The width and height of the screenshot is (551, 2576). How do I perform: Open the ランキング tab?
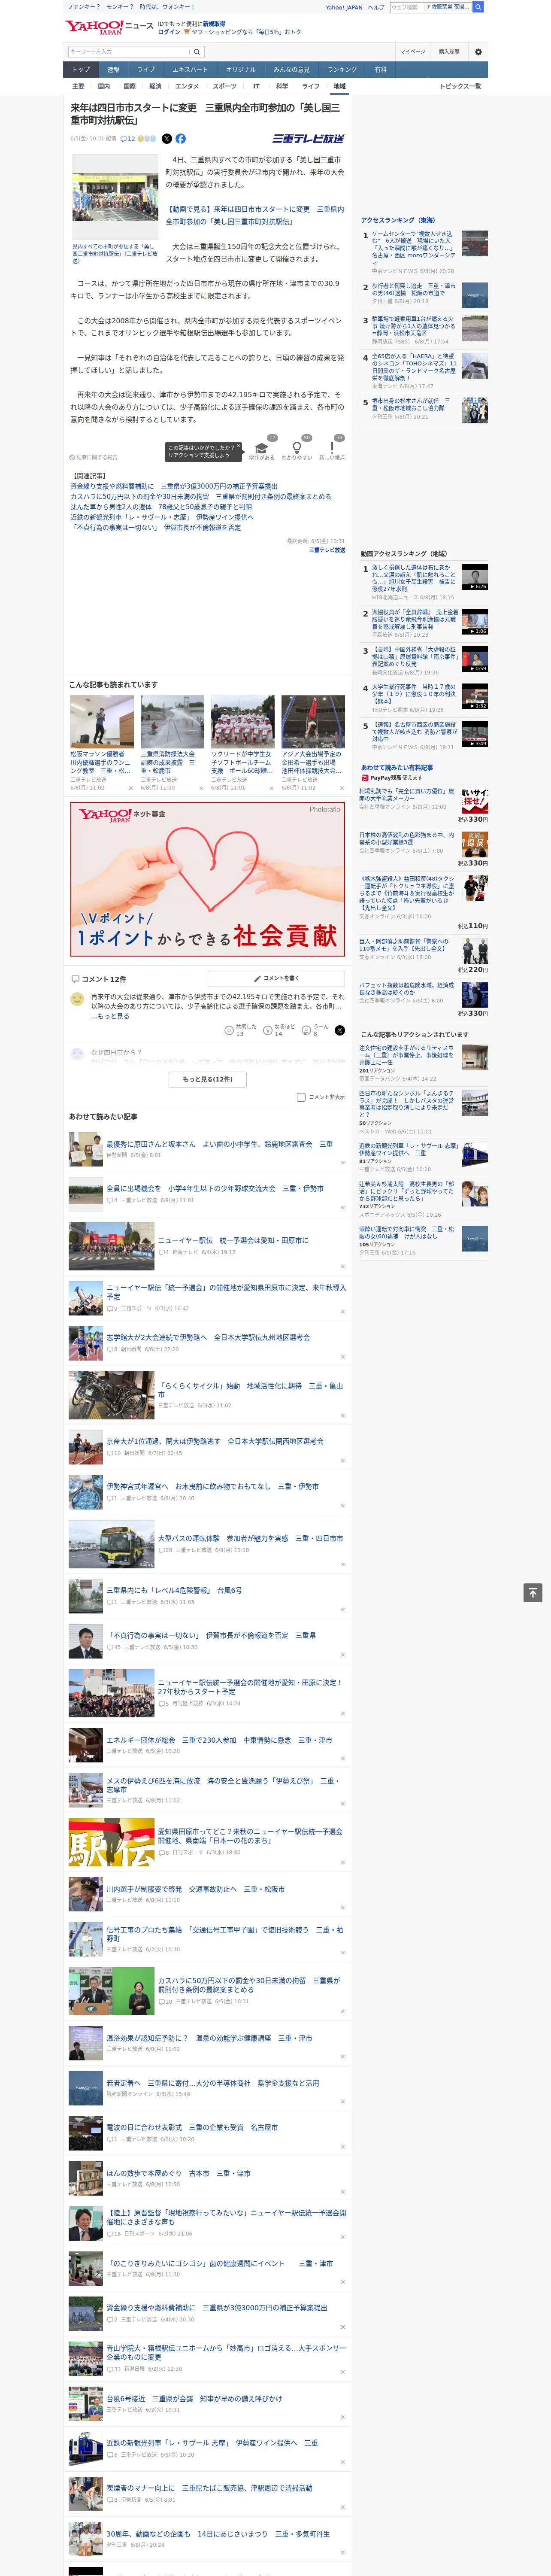[342, 70]
